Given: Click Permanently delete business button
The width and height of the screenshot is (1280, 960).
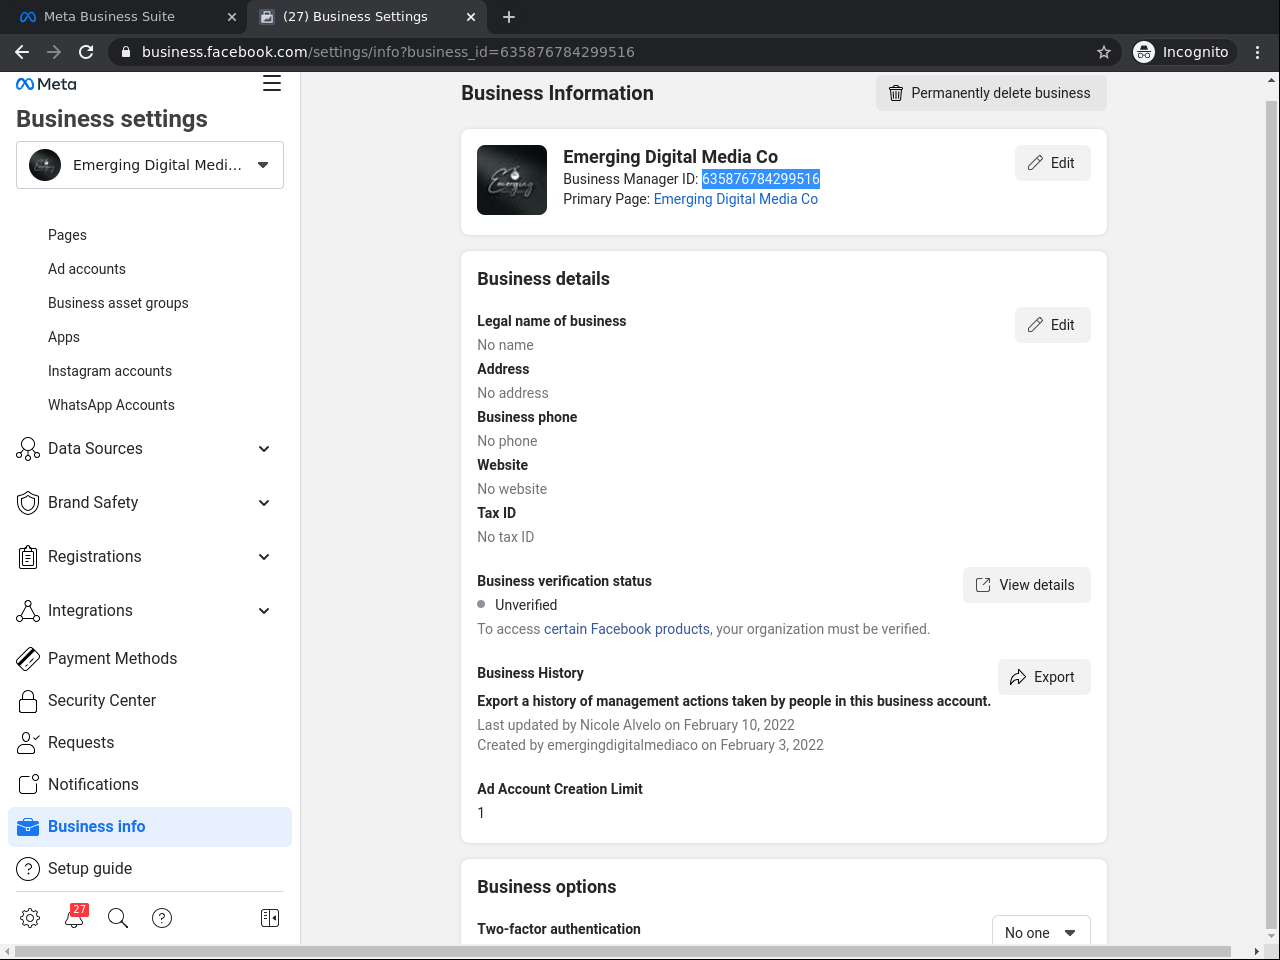Looking at the screenshot, I should point(991,93).
